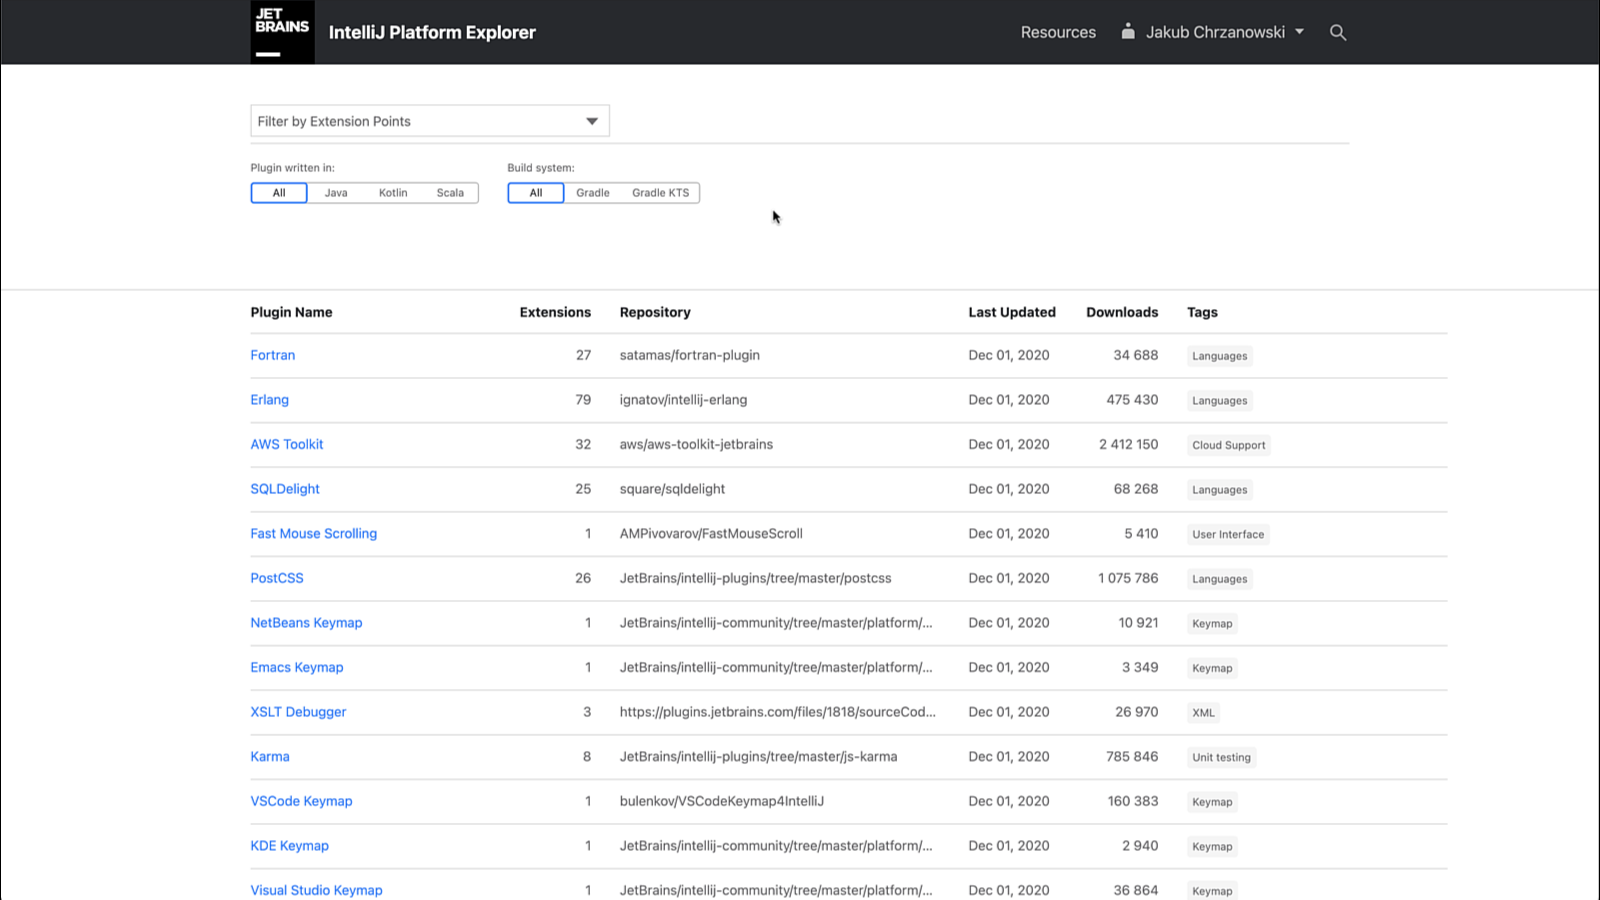
Task: Click repository JetBrains/intellij-plugins/tree/master/js-karma
Action: [x=758, y=757]
